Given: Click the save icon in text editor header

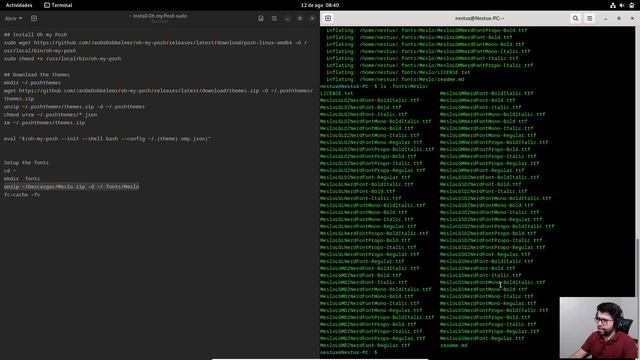Looking at the screenshot, I should 261,18.
